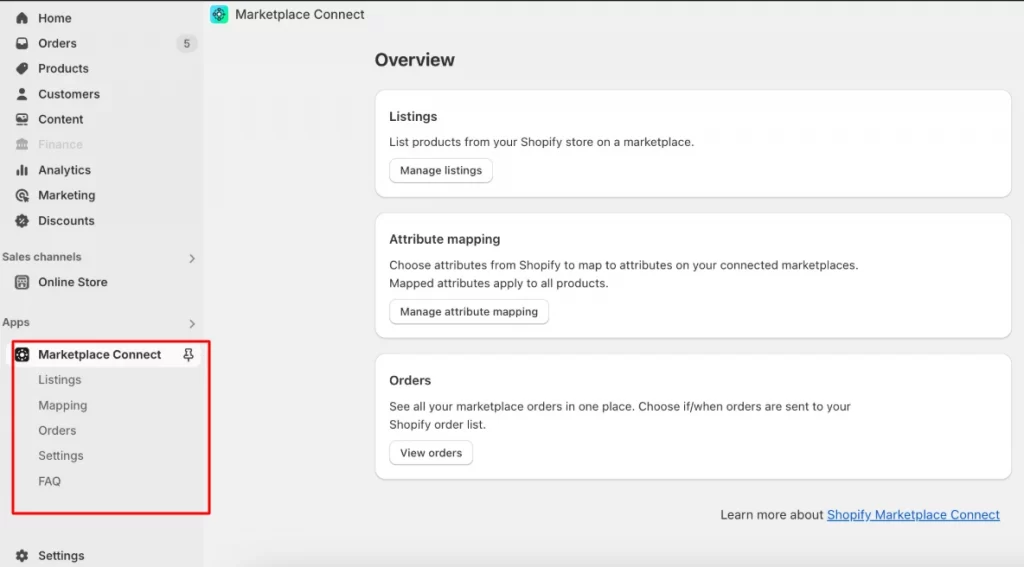Open Customers via the person icon

pyautogui.click(x=22, y=94)
